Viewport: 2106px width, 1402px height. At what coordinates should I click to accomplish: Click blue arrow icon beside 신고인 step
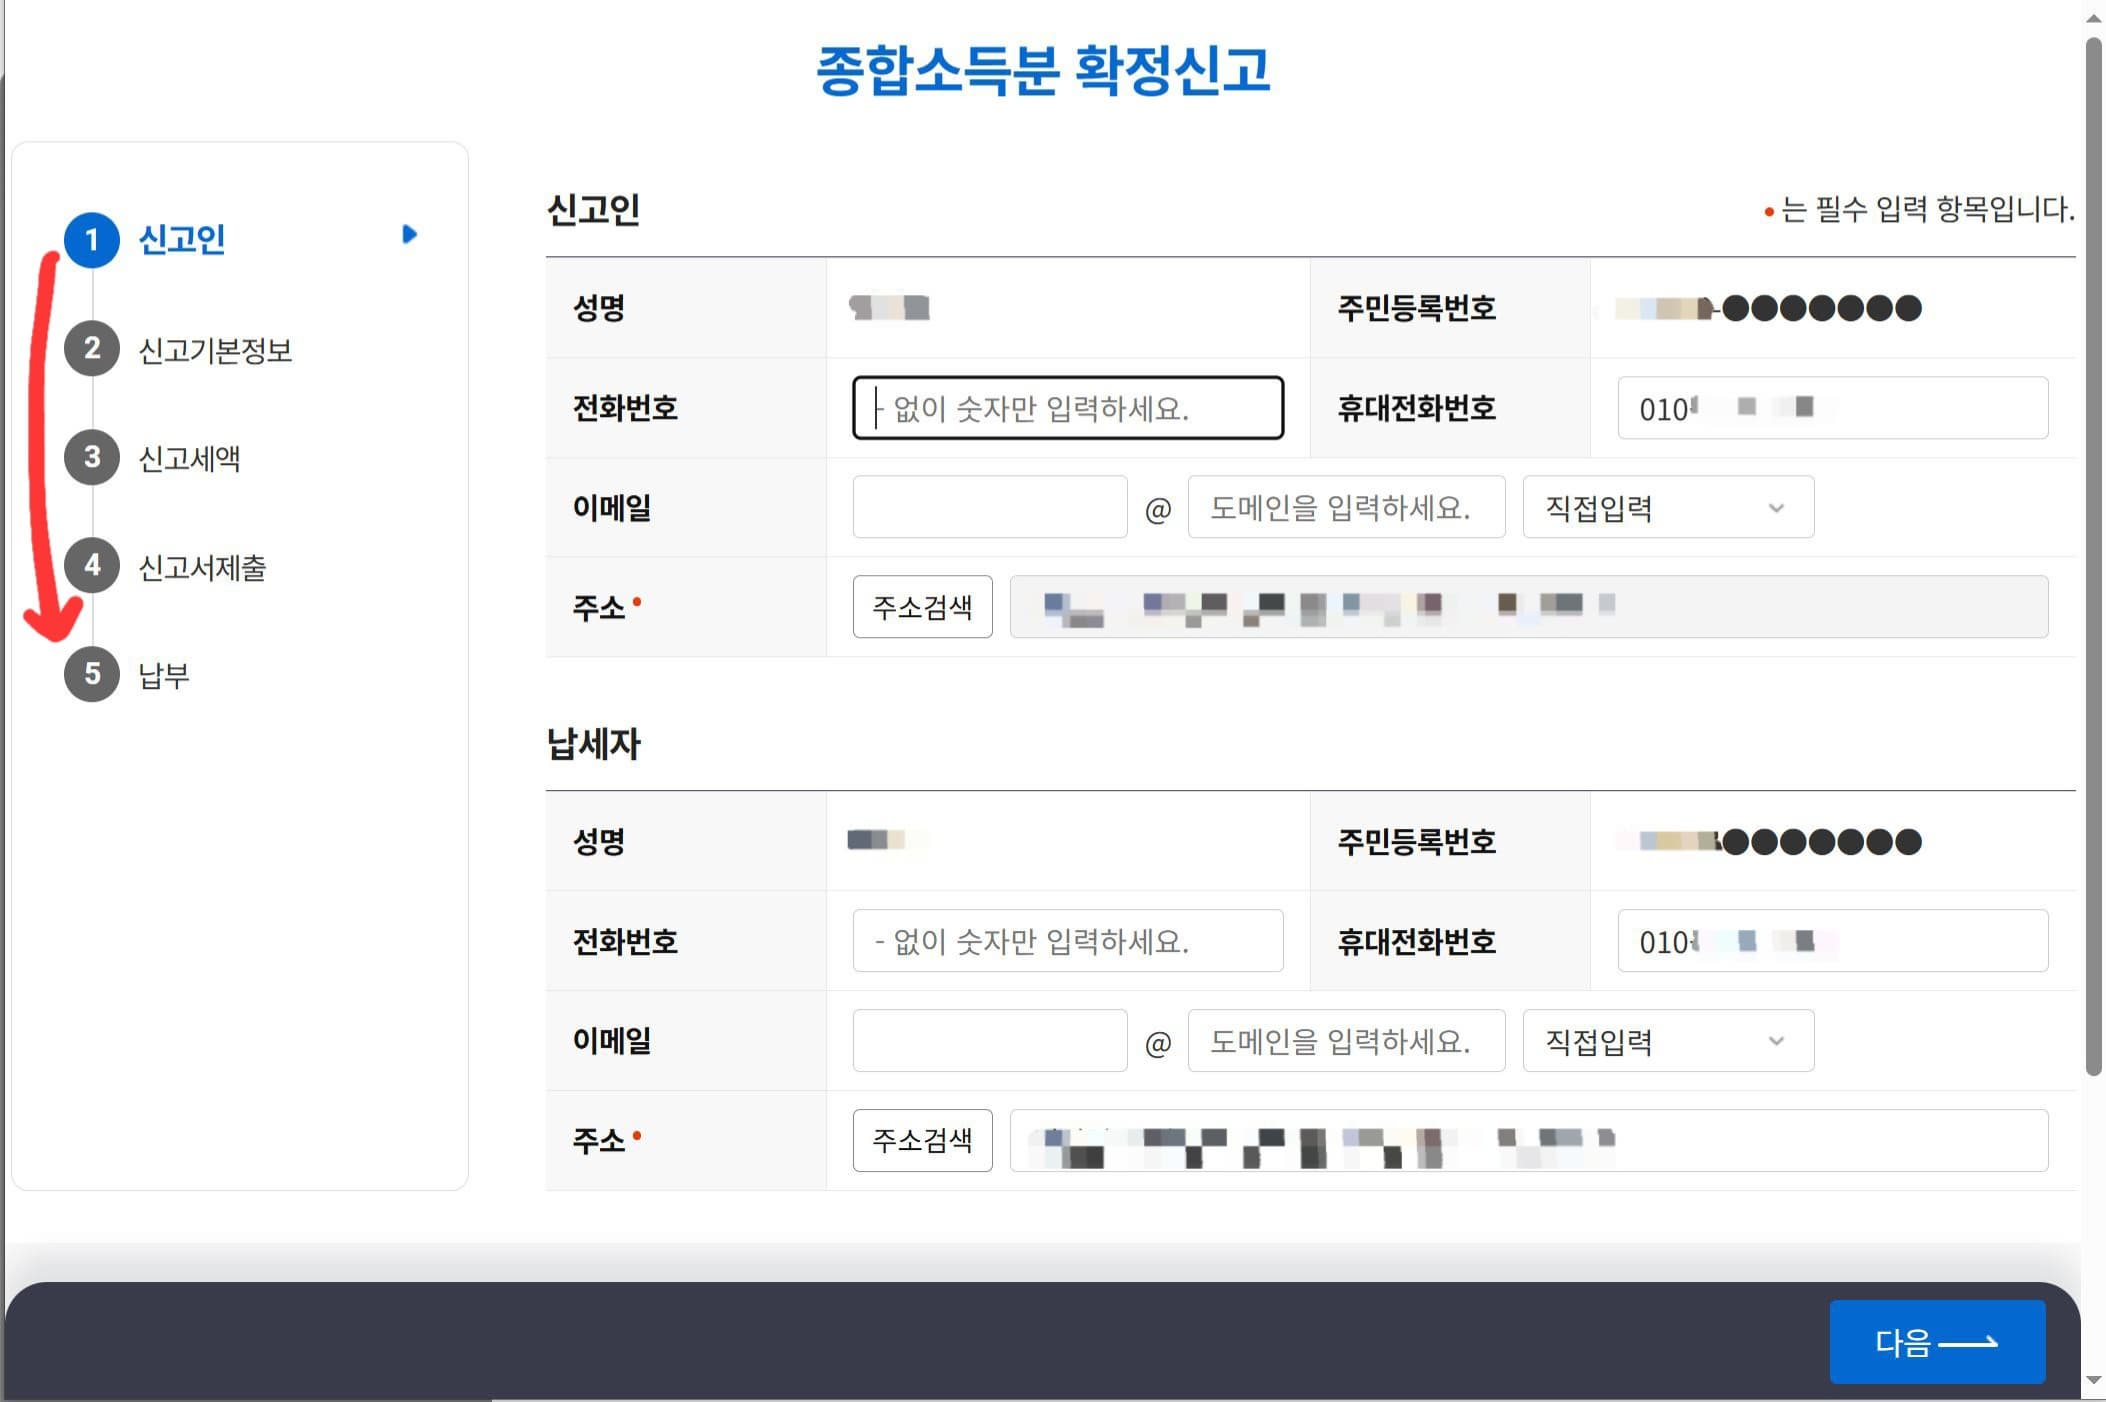(409, 235)
